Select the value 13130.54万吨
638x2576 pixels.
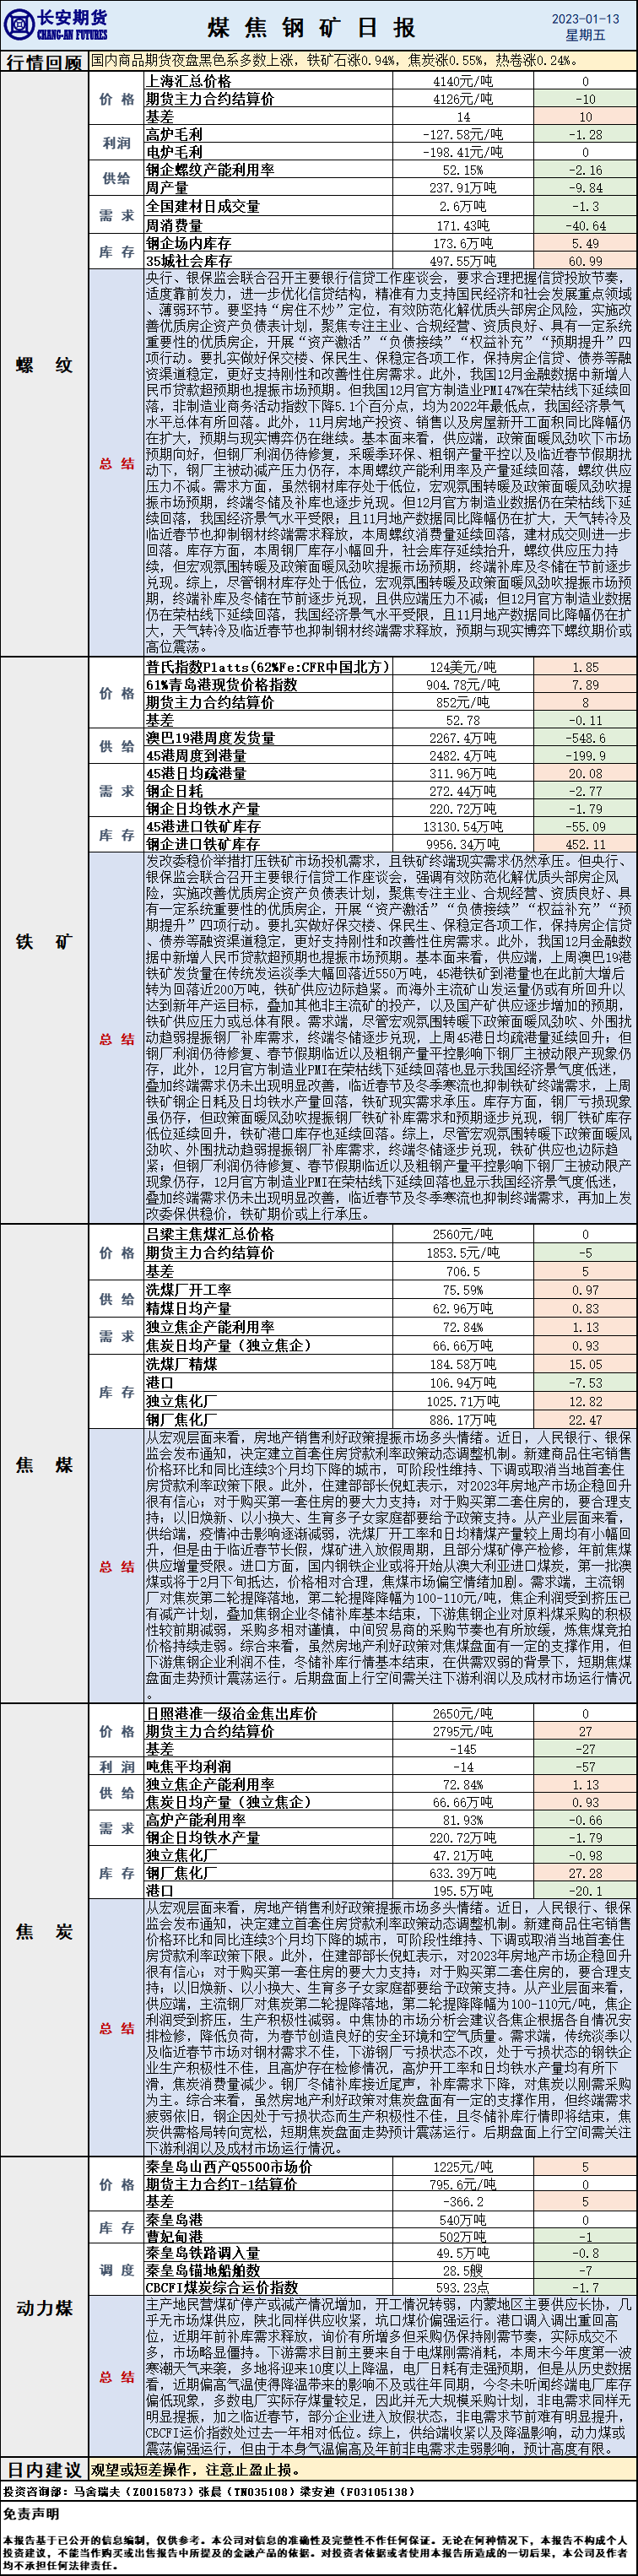[462, 827]
